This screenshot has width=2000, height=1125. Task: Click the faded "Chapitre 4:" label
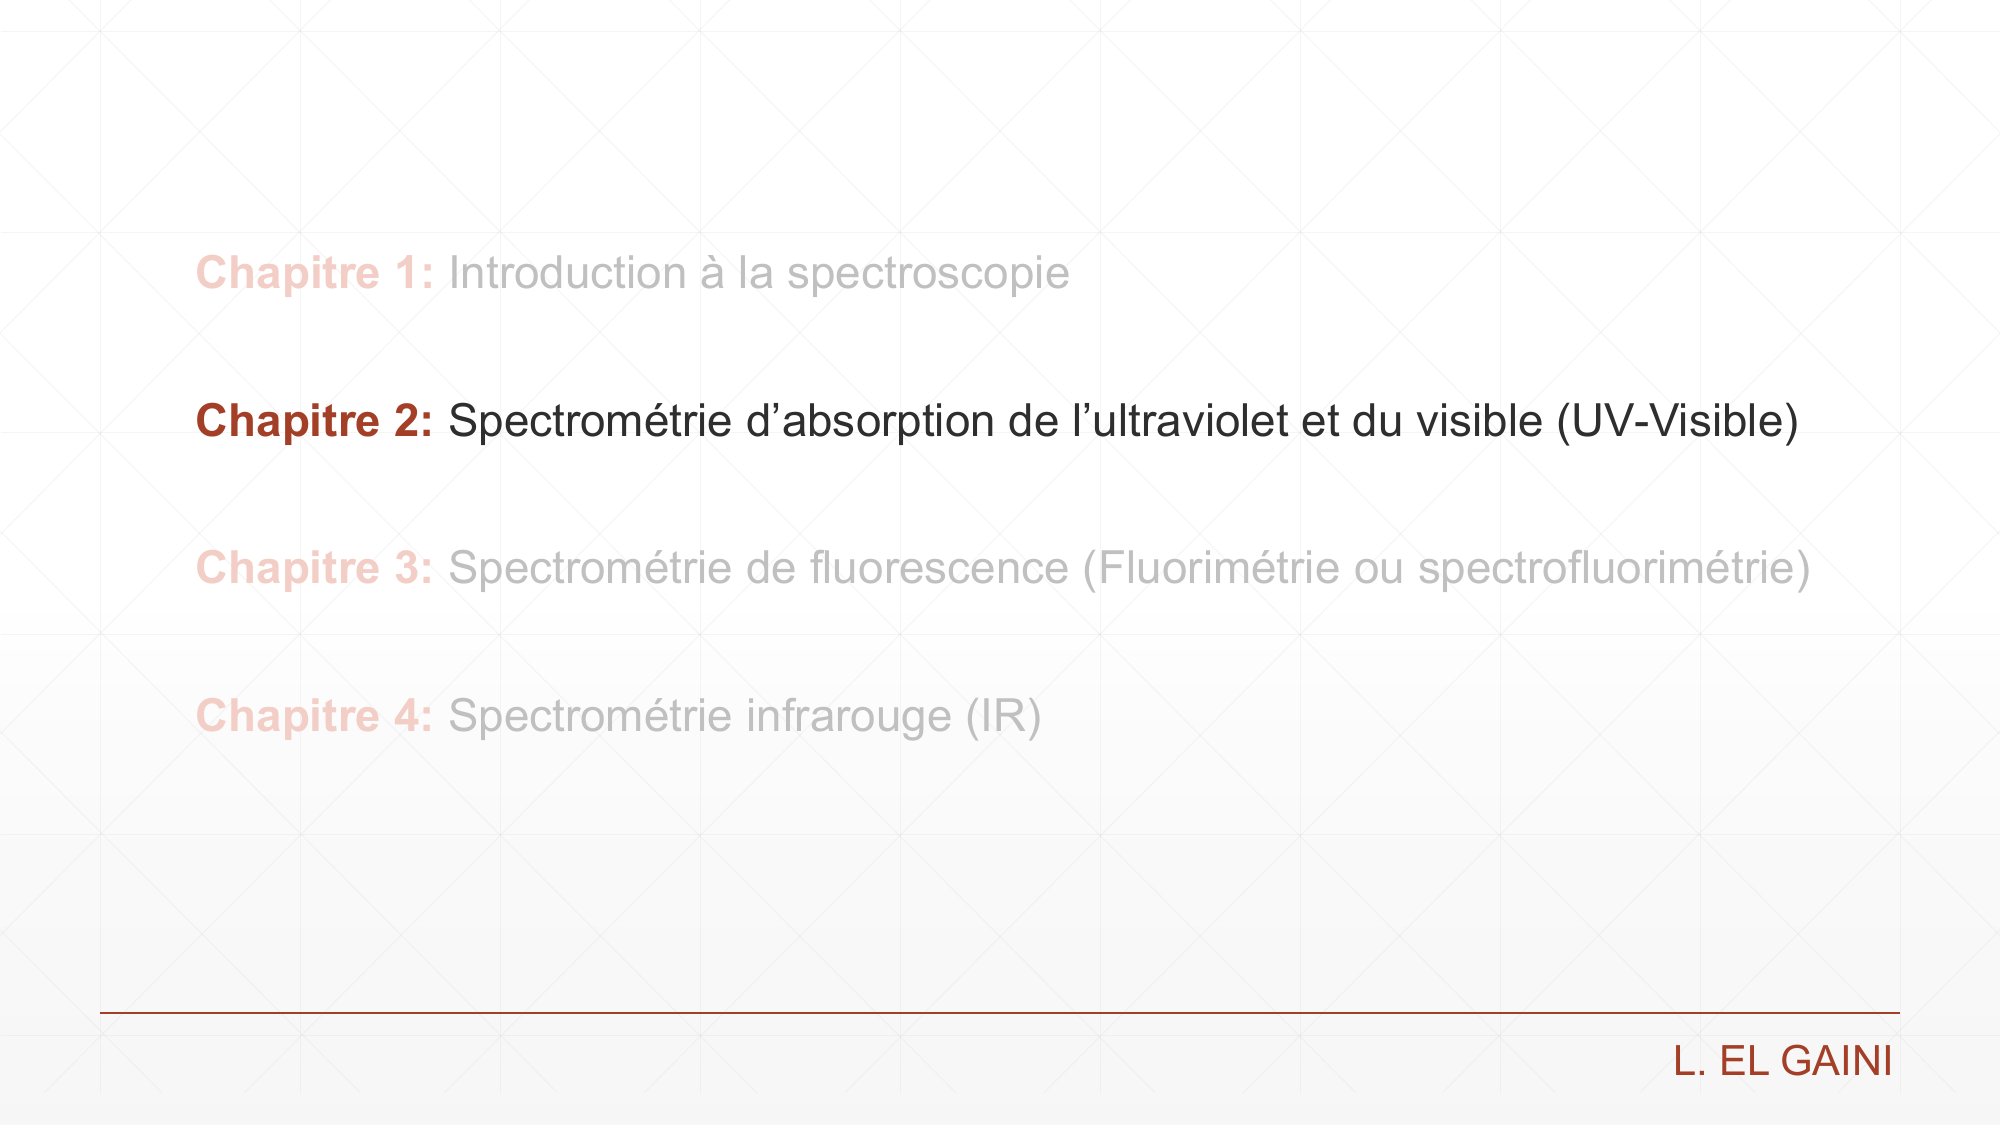pos(315,716)
